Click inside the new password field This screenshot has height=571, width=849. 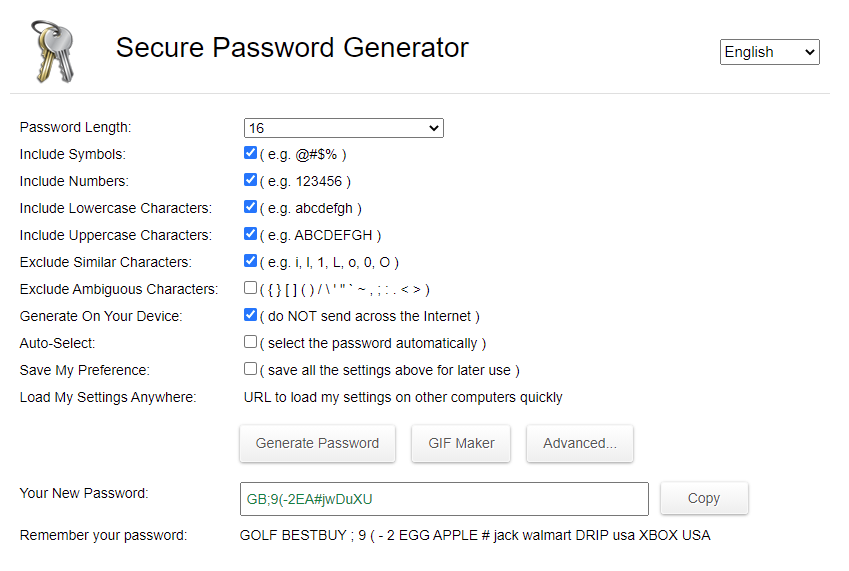tap(444, 499)
